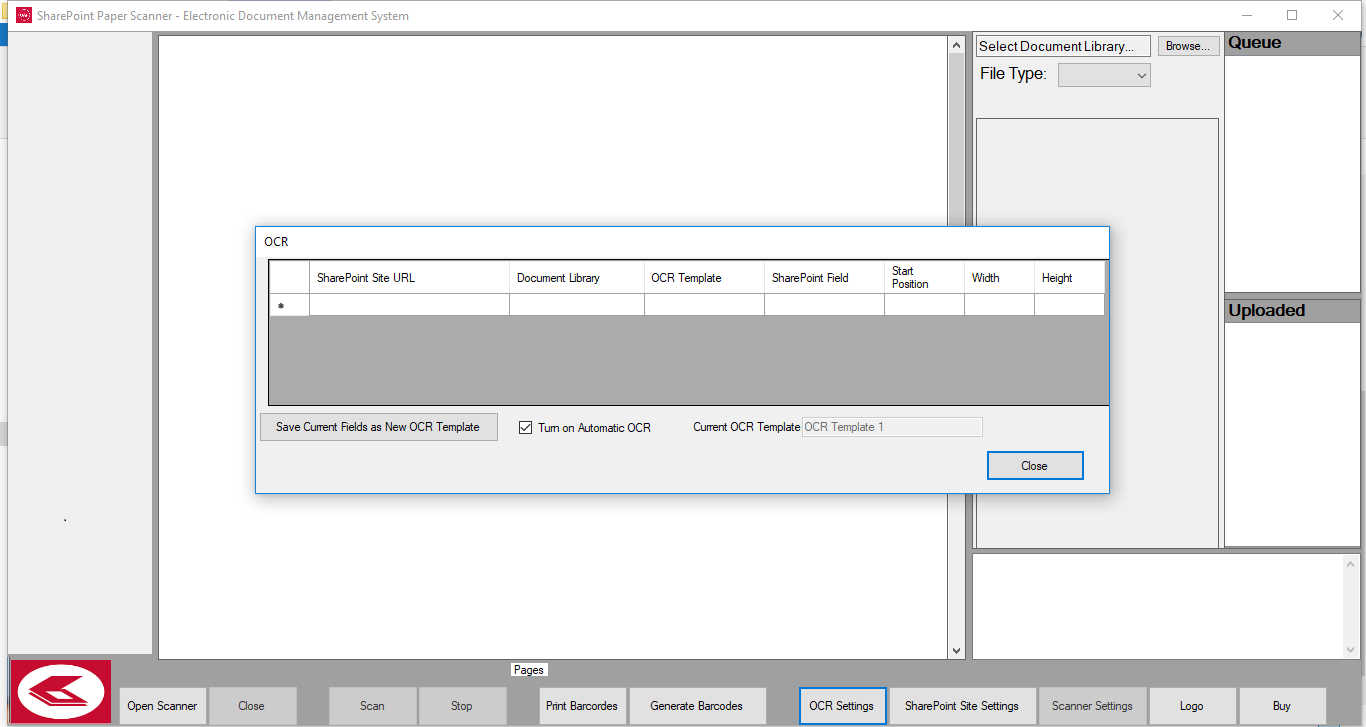This screenshot has width=1366, height=727.
Task: Toggle Turn on Automatic OCR checkbox
Action: click(x=525, y=427)
